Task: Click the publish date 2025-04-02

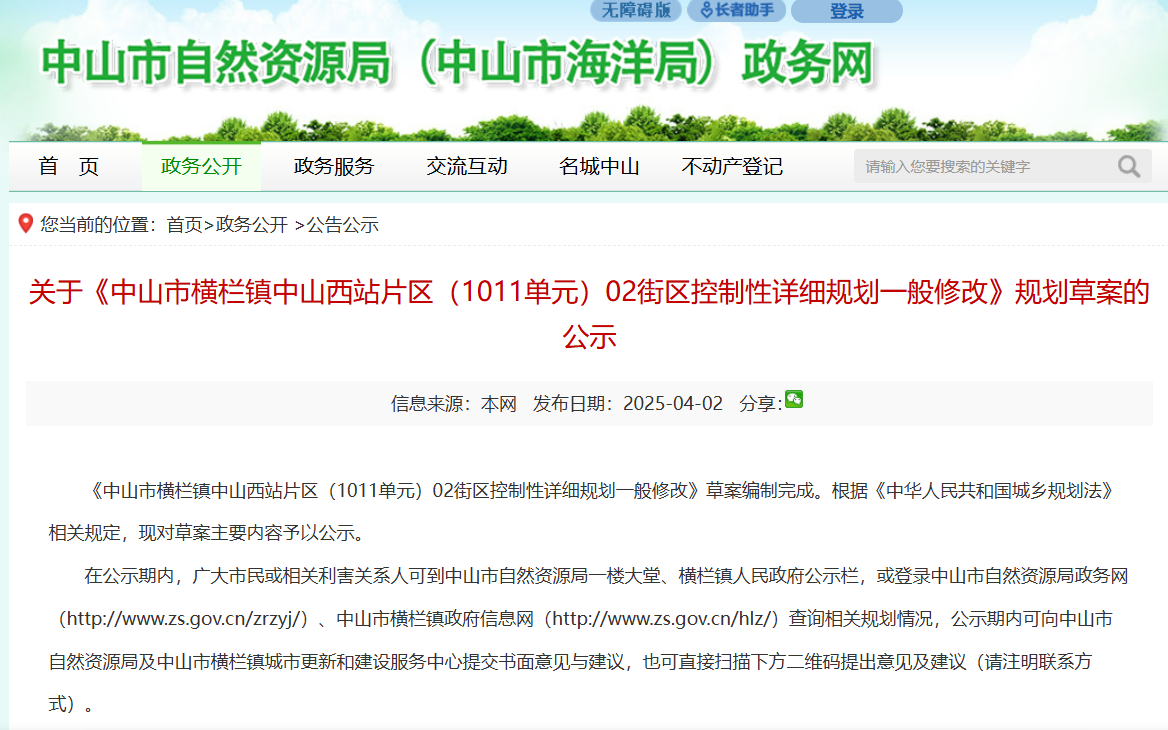Action: click(673, 403)
